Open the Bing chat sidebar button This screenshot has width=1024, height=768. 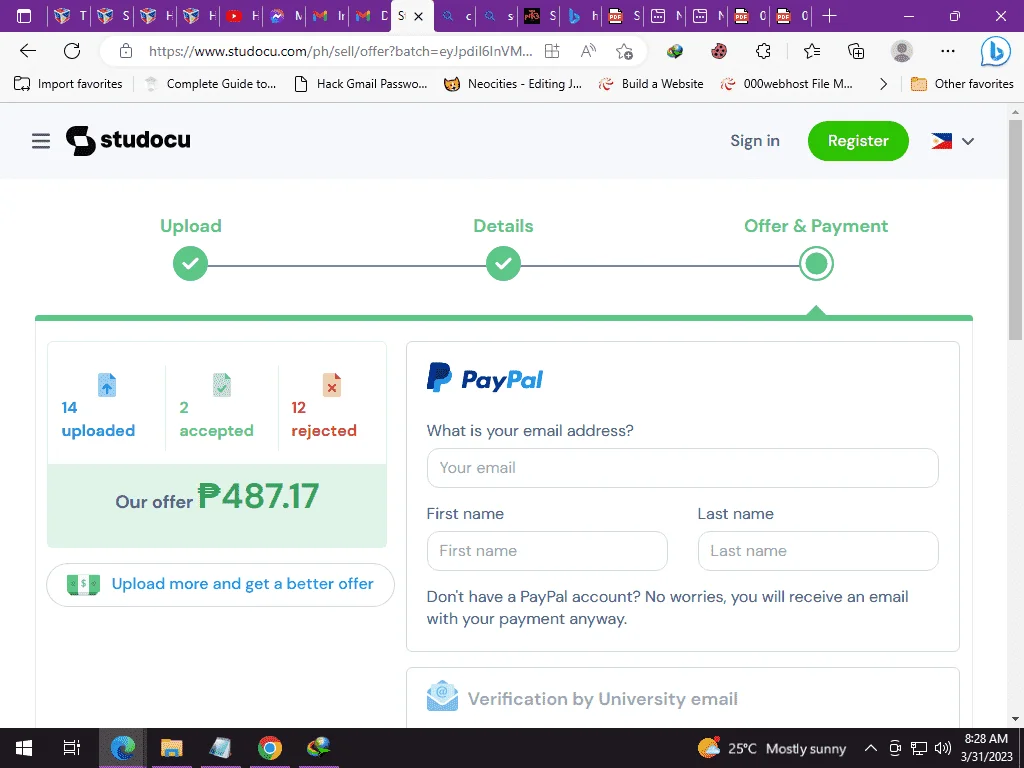tap(995, 51)
